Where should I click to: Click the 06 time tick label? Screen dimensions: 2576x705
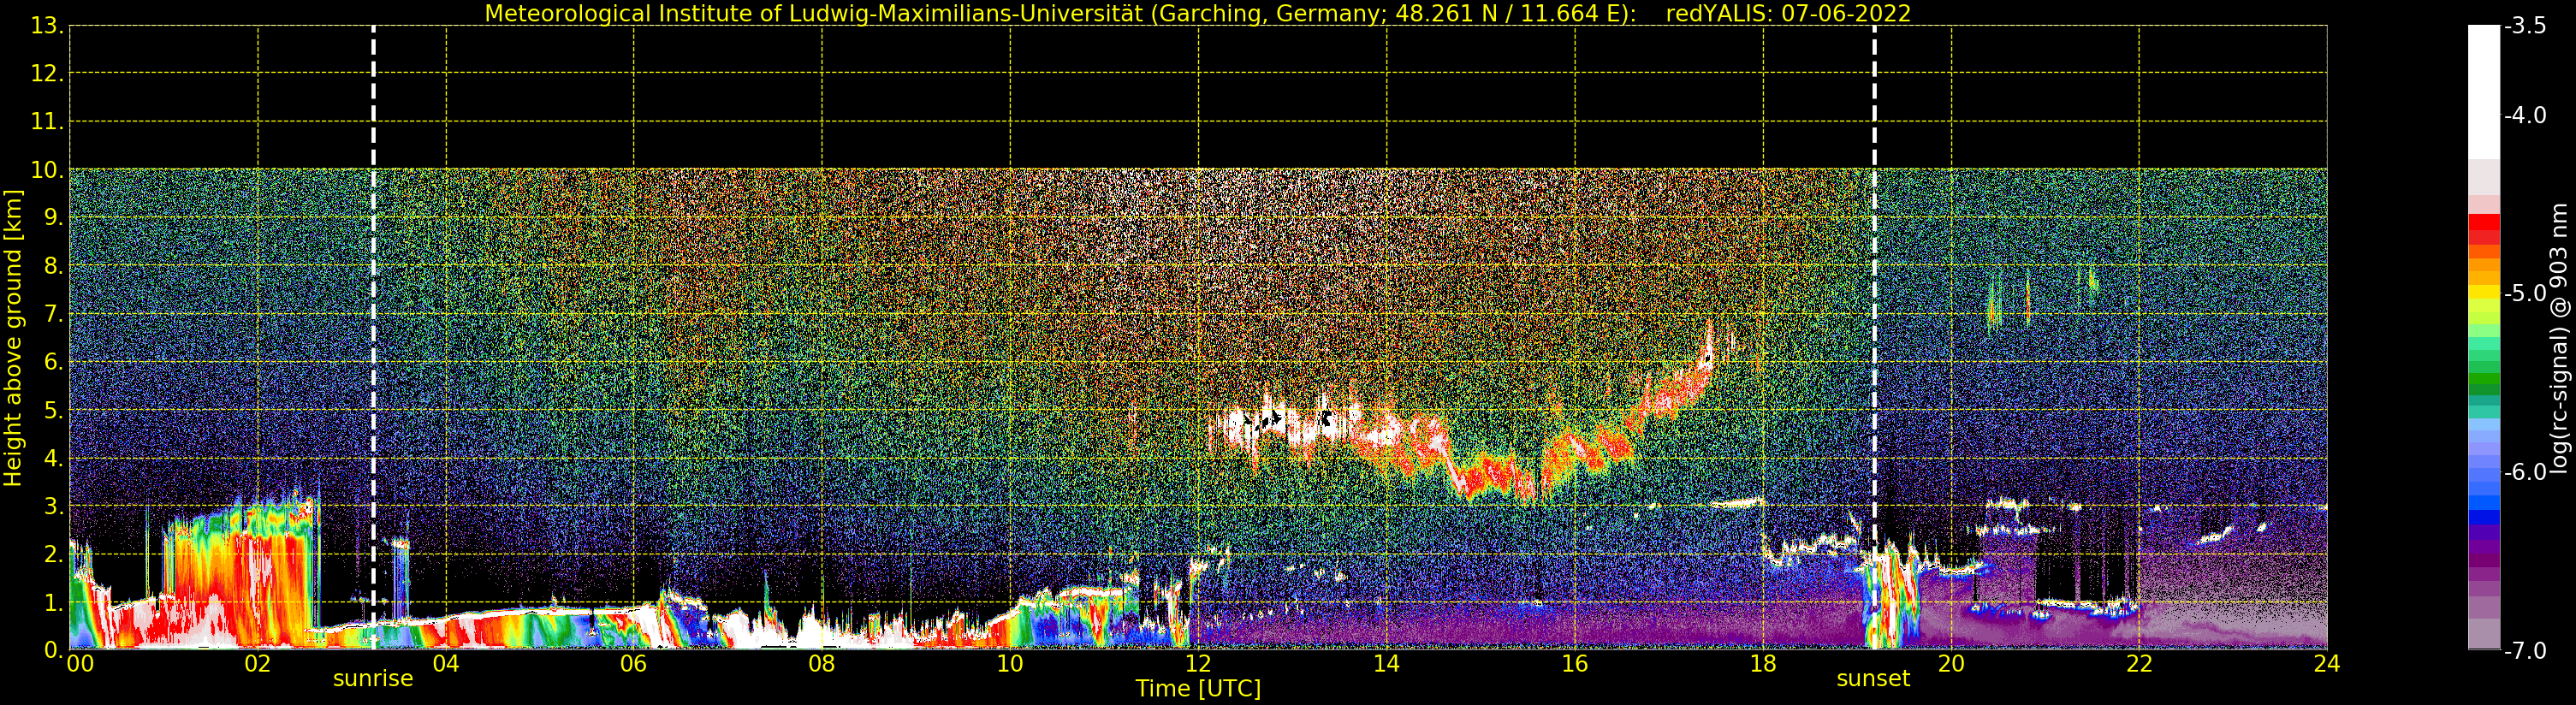click(634, 664)
